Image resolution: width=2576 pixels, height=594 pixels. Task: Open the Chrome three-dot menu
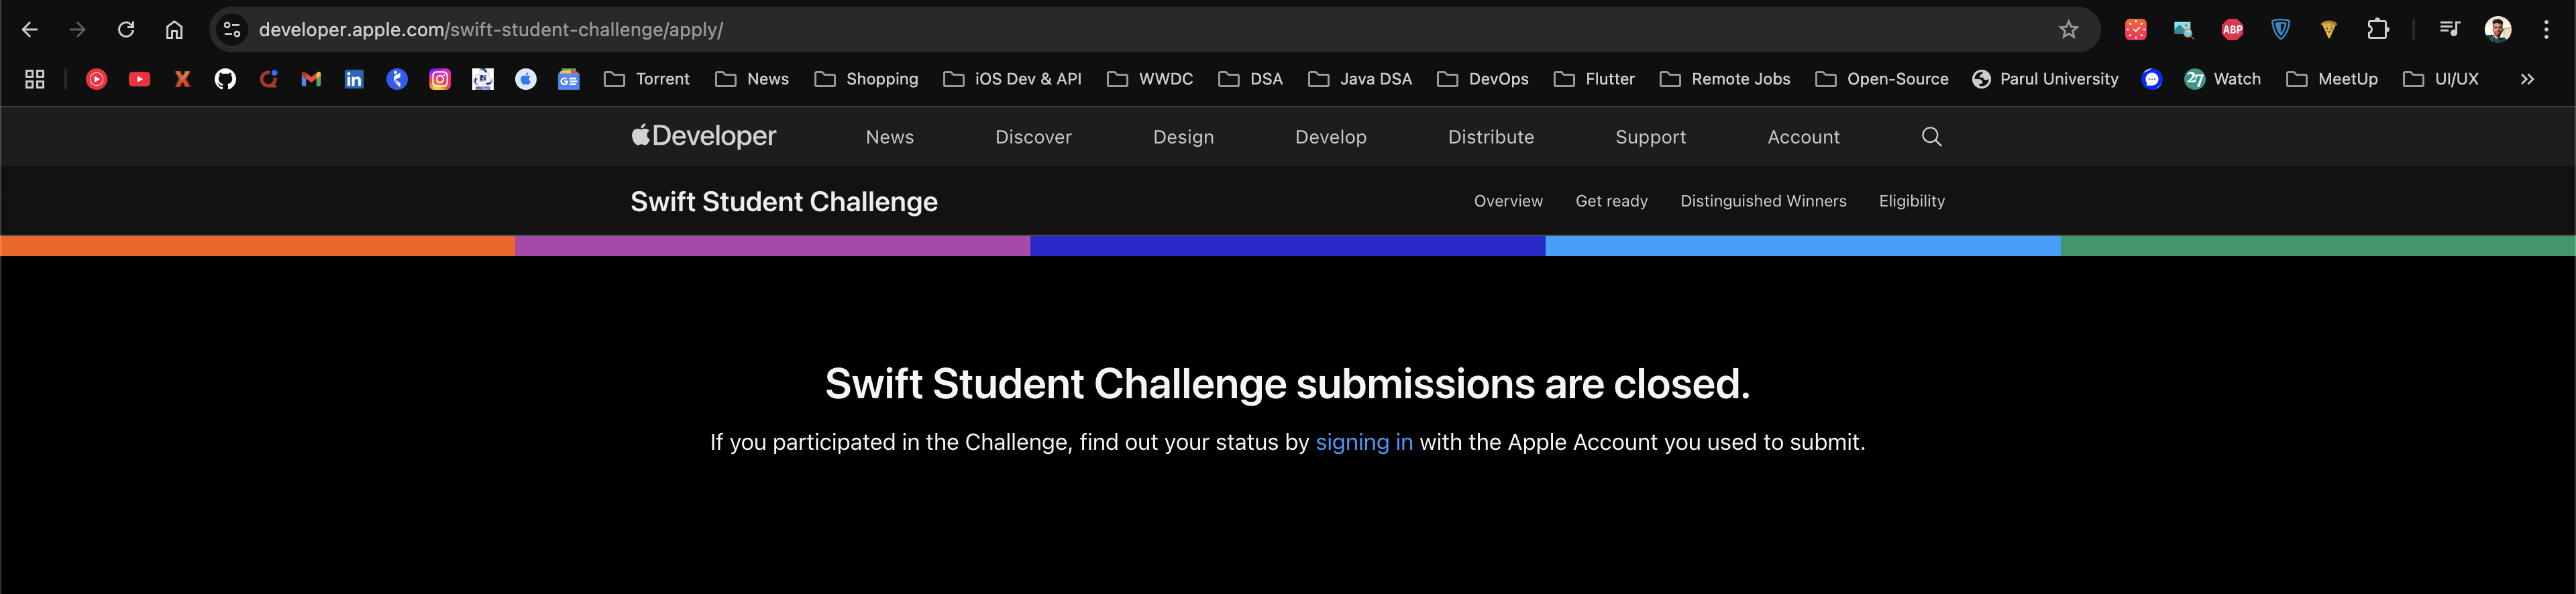[x=2546, y=30]
